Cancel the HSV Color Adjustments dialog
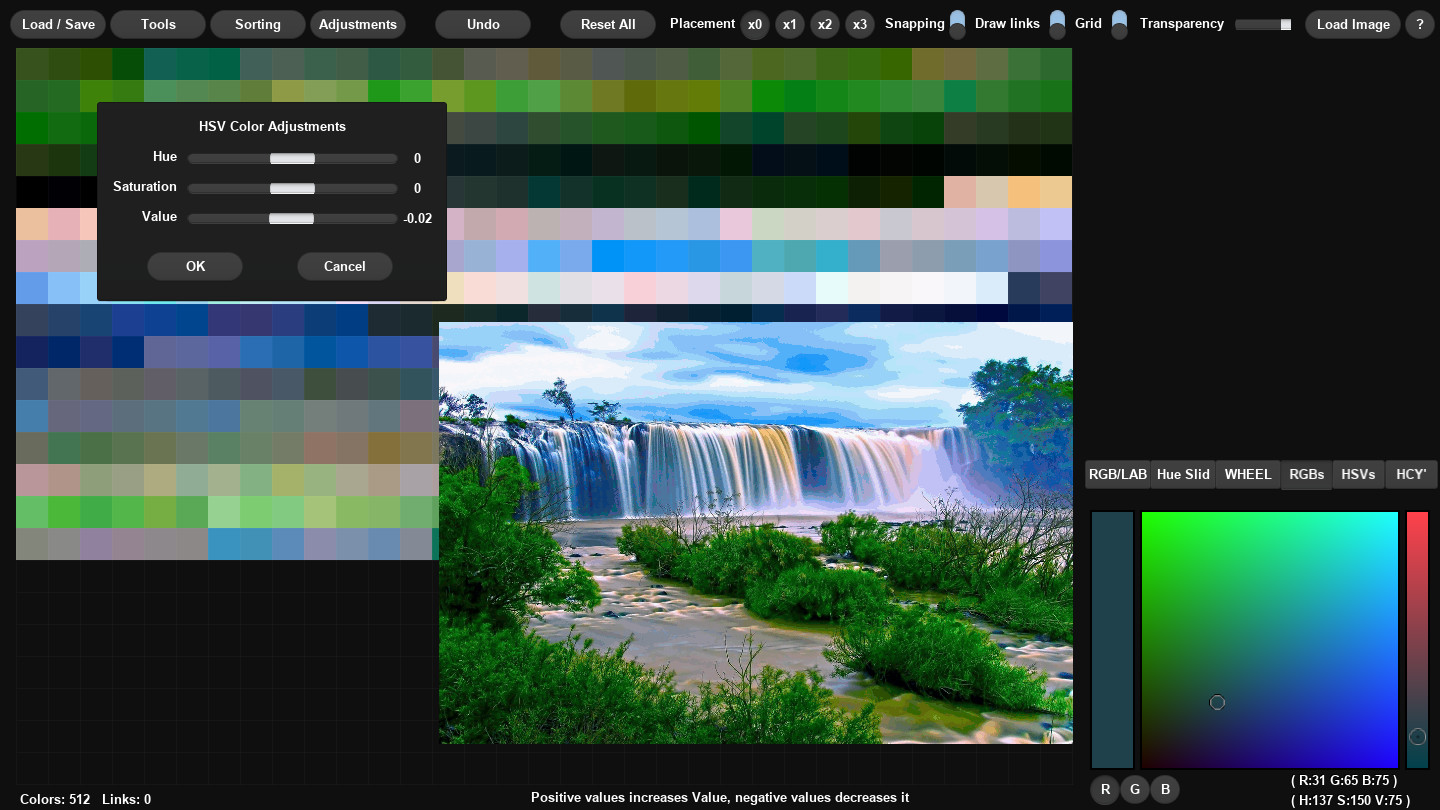 pyautogui.click(x=344, y=266)
